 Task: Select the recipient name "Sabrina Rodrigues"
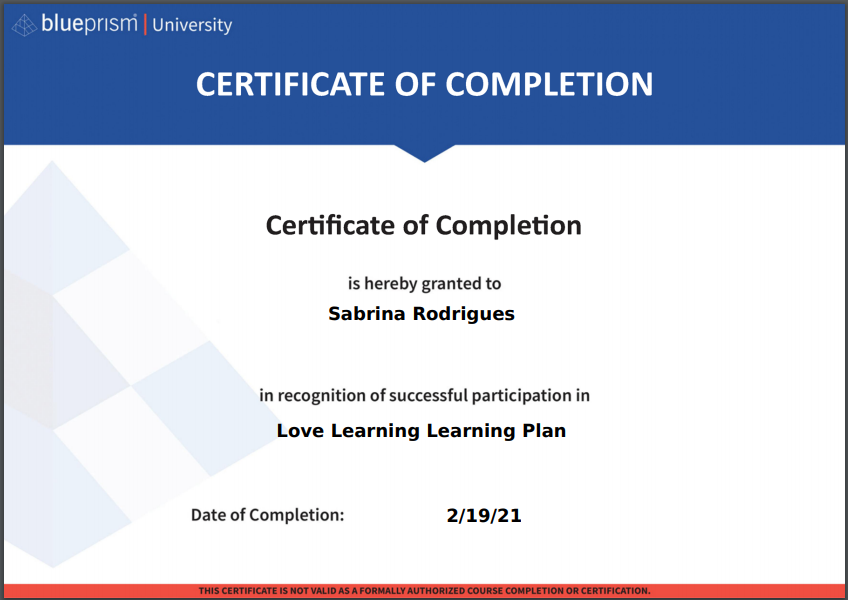[421, 314]
